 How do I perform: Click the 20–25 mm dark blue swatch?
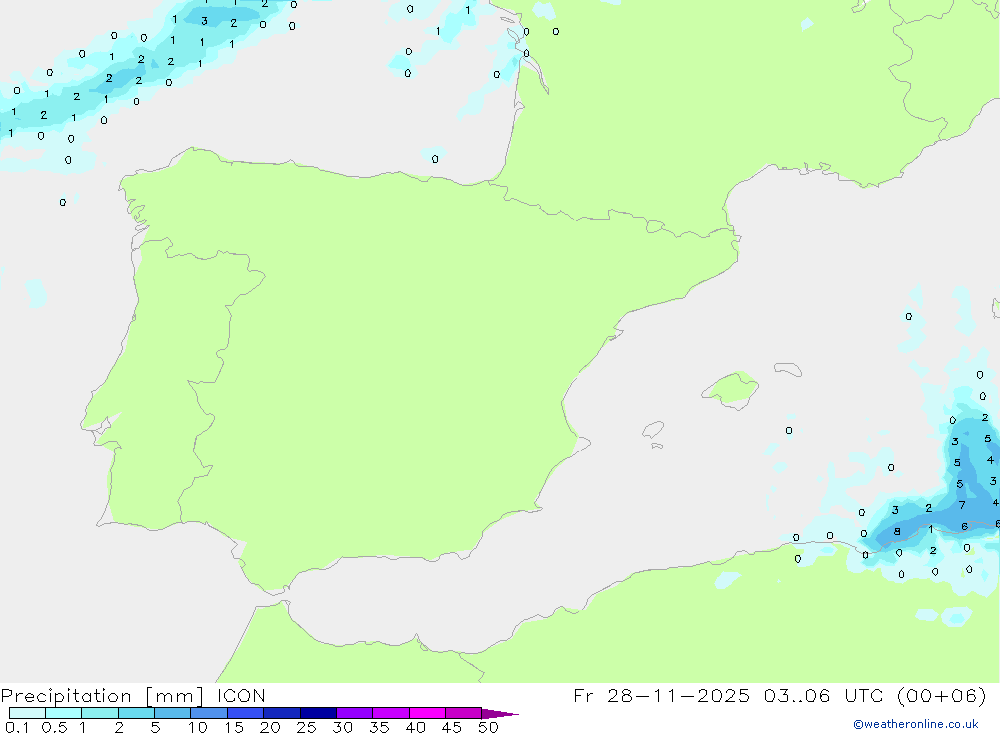282,713
